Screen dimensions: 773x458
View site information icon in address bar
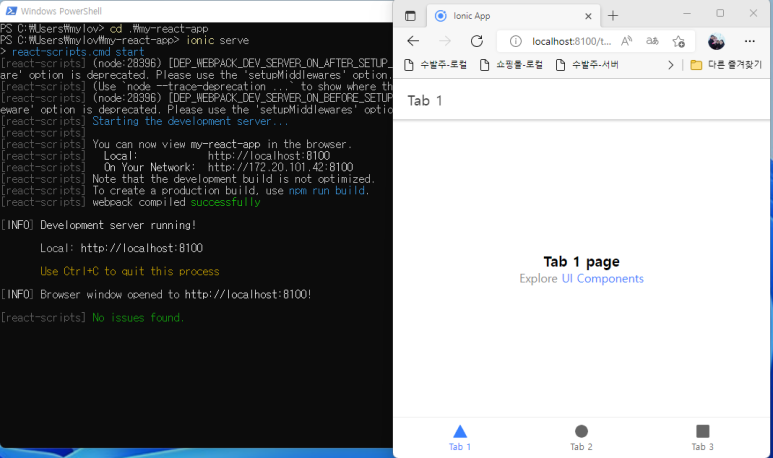point(515,41)
